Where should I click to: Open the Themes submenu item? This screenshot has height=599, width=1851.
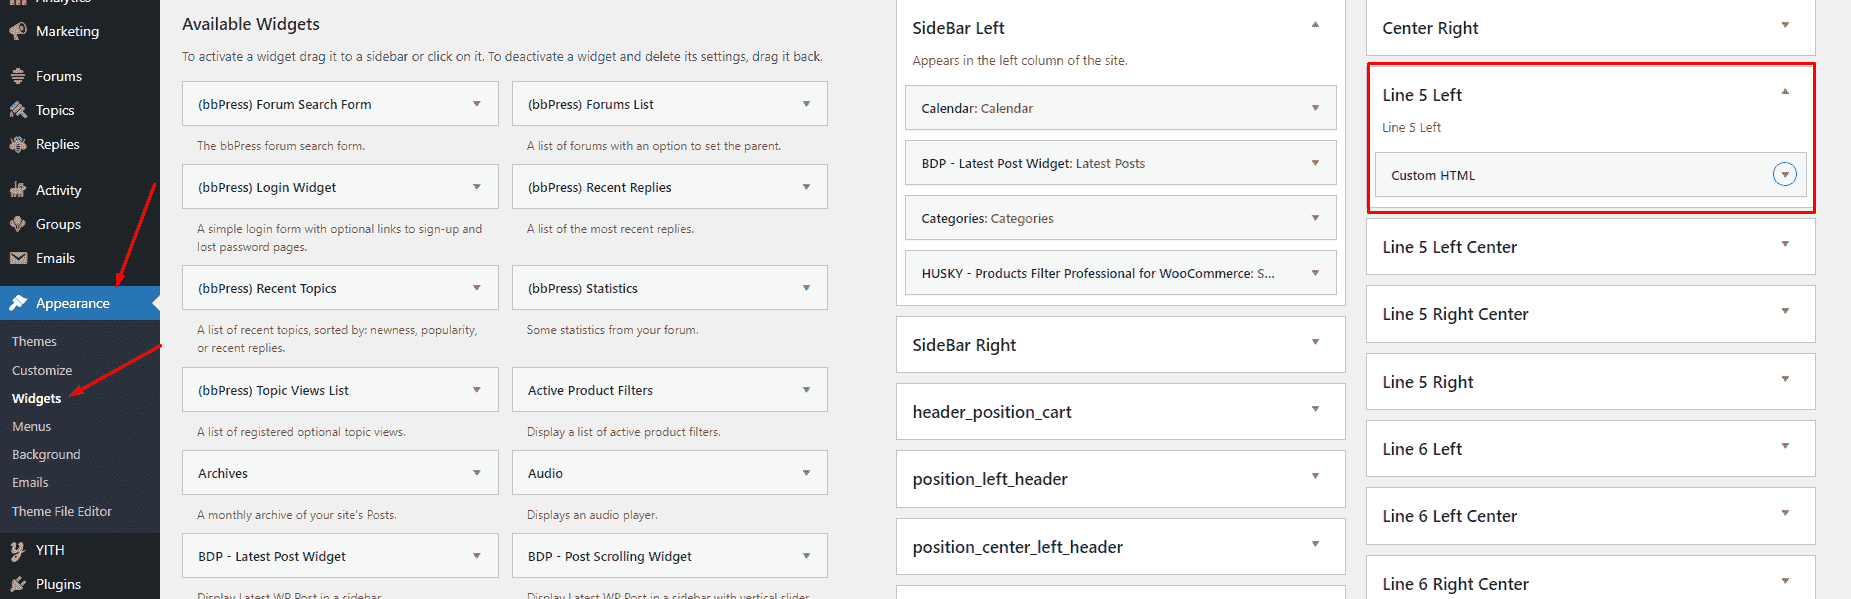(34, 341)
